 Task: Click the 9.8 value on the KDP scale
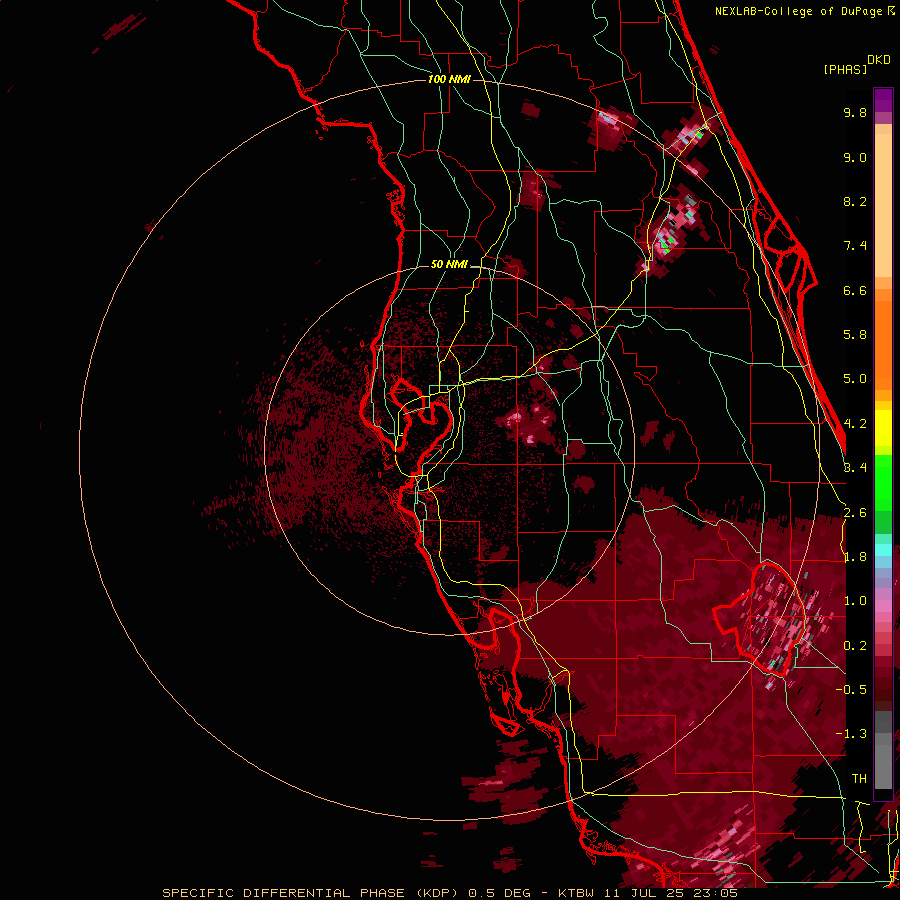855,112
